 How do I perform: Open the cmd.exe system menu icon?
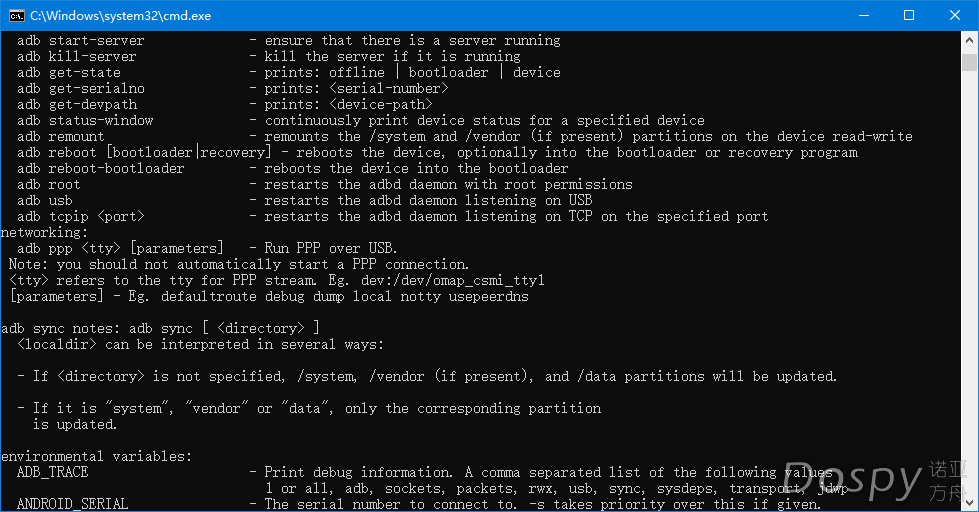tap(17, 16)
